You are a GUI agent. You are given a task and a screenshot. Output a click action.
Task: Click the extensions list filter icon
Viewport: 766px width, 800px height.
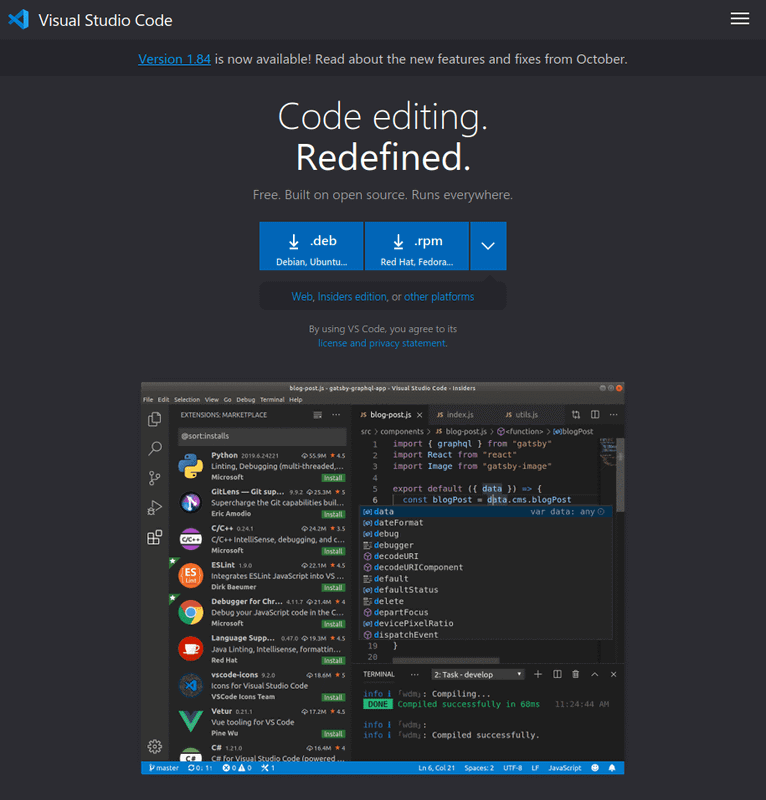click(x=317, y=415)
